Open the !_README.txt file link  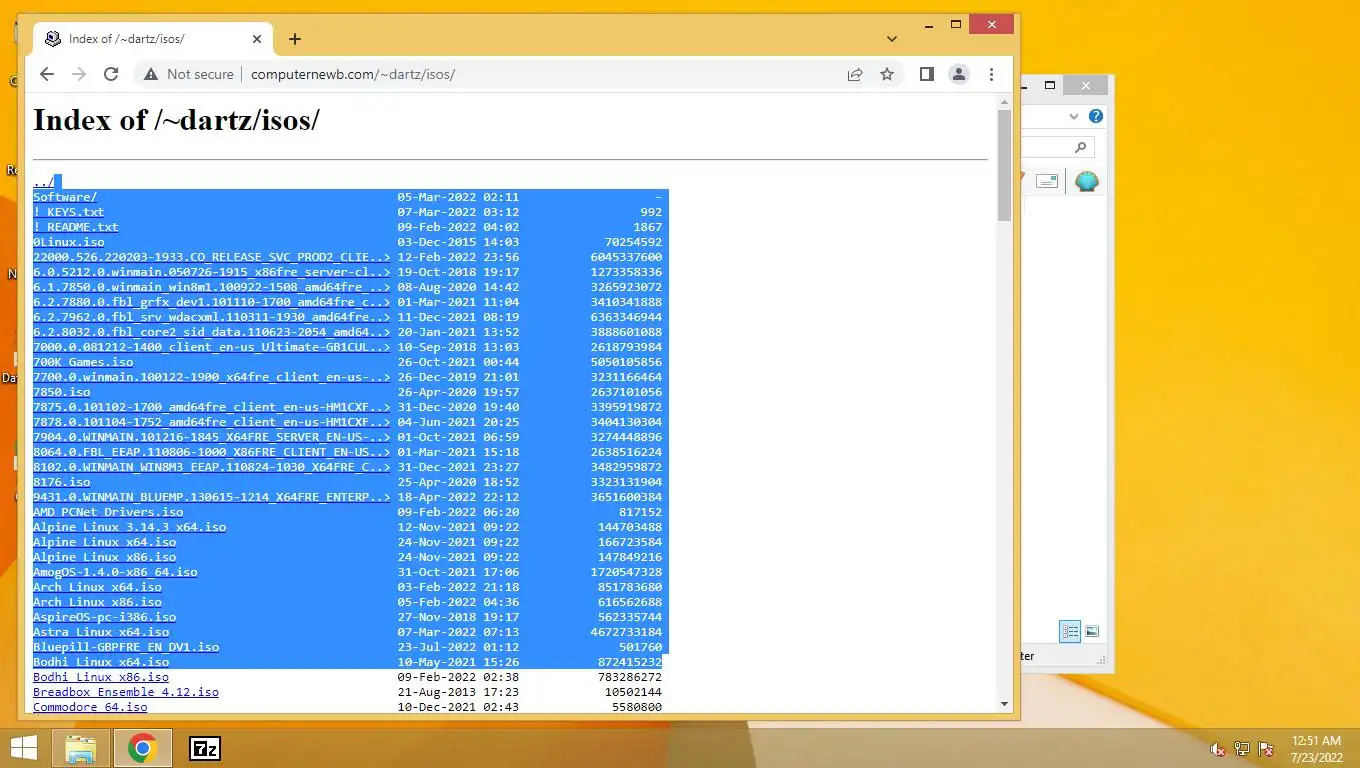pyautogui.click(x=76, y=227)
